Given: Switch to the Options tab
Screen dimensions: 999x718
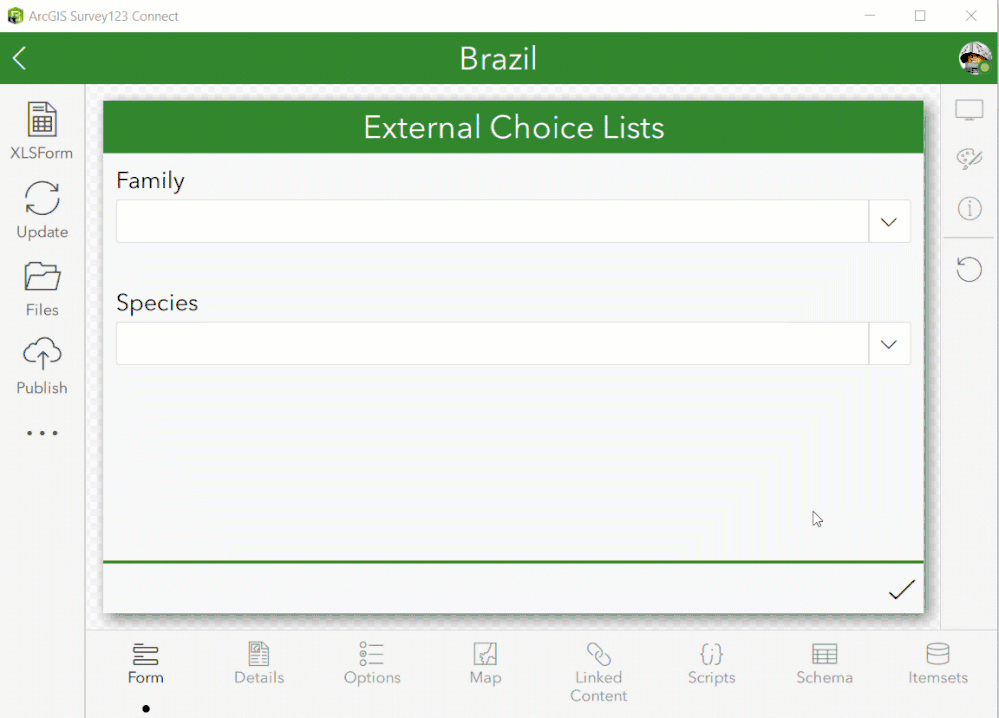Looking at the screenshot, I should pyautogui.click(x=372, y=664).
